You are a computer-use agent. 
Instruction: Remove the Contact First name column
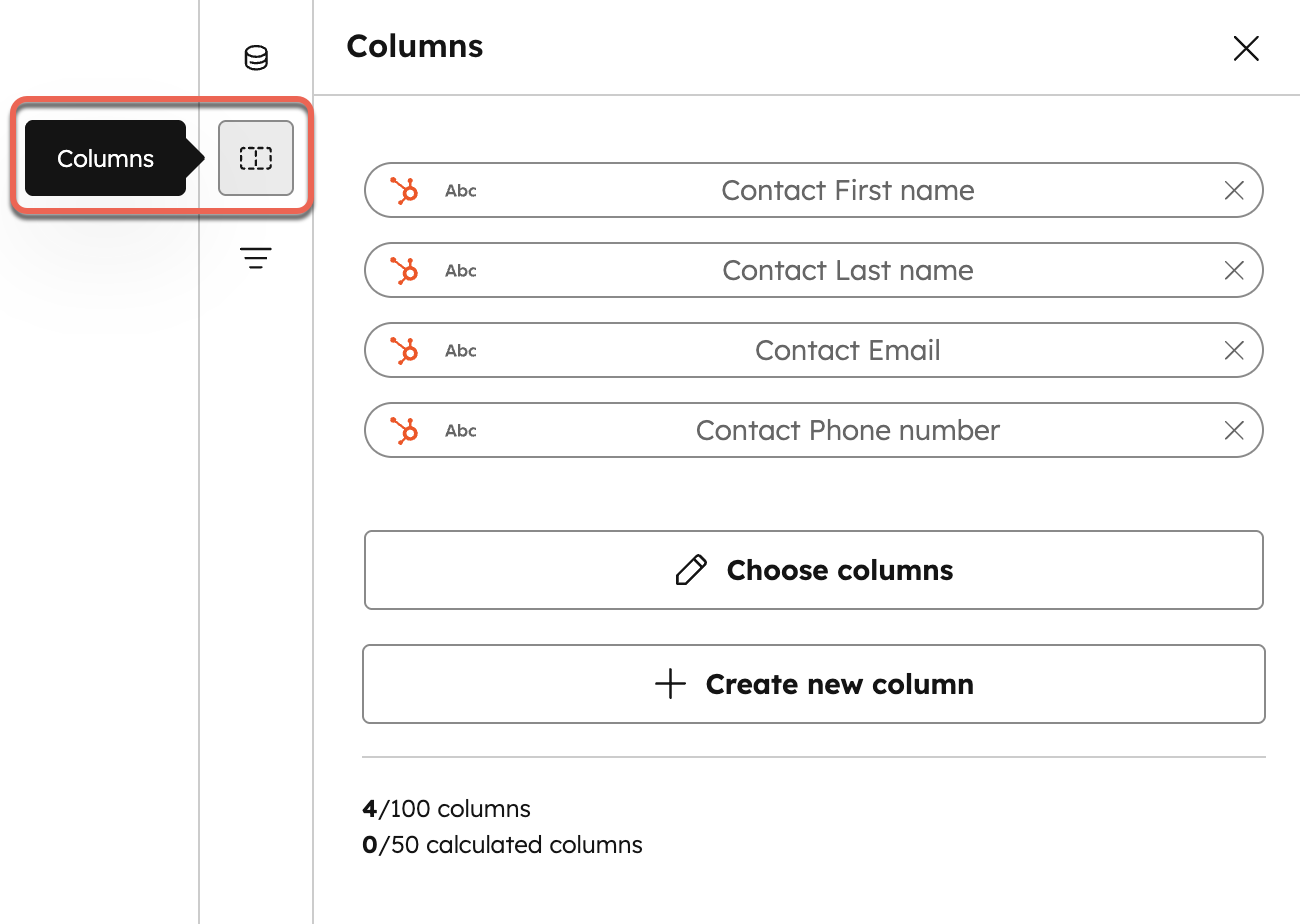(x=1233, y=190)
